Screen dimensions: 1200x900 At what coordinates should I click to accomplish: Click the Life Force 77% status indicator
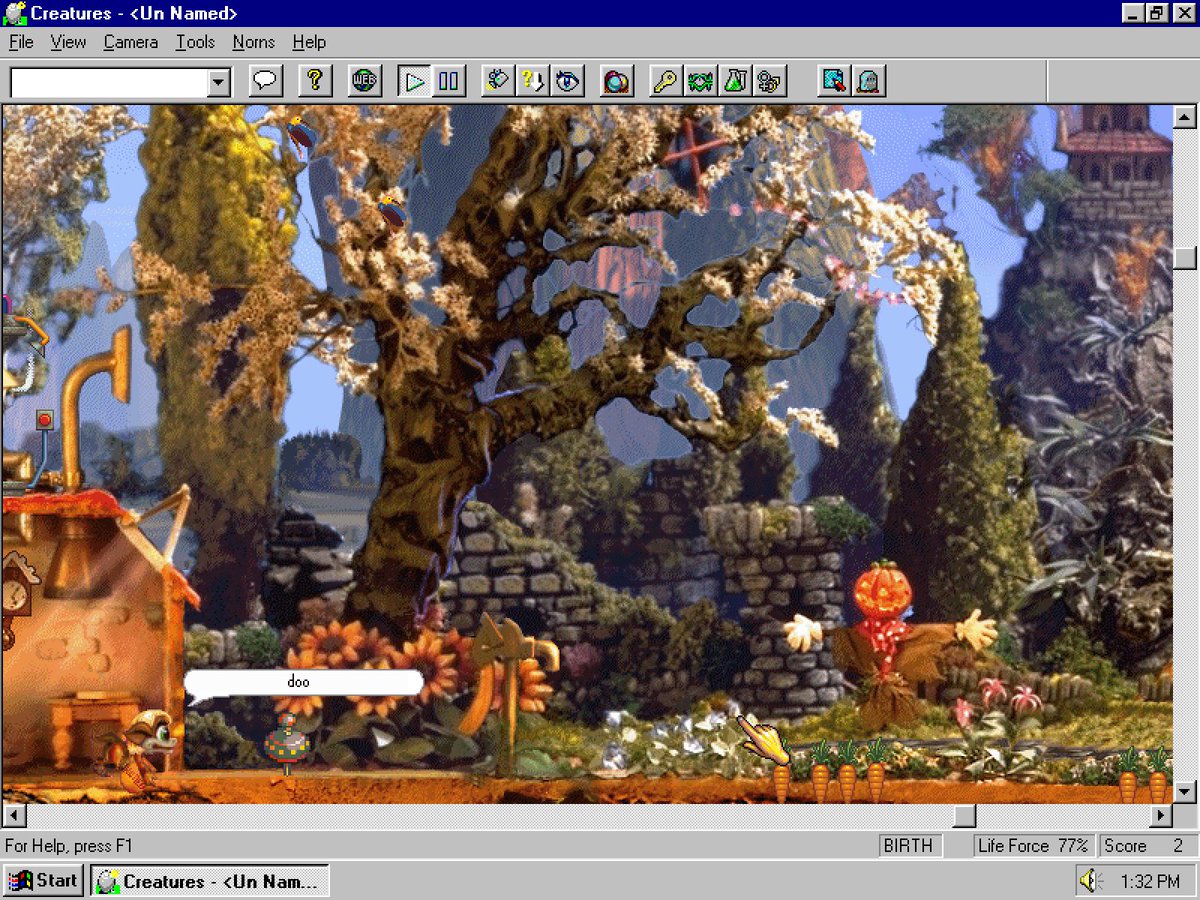[x=1034, y=846]
